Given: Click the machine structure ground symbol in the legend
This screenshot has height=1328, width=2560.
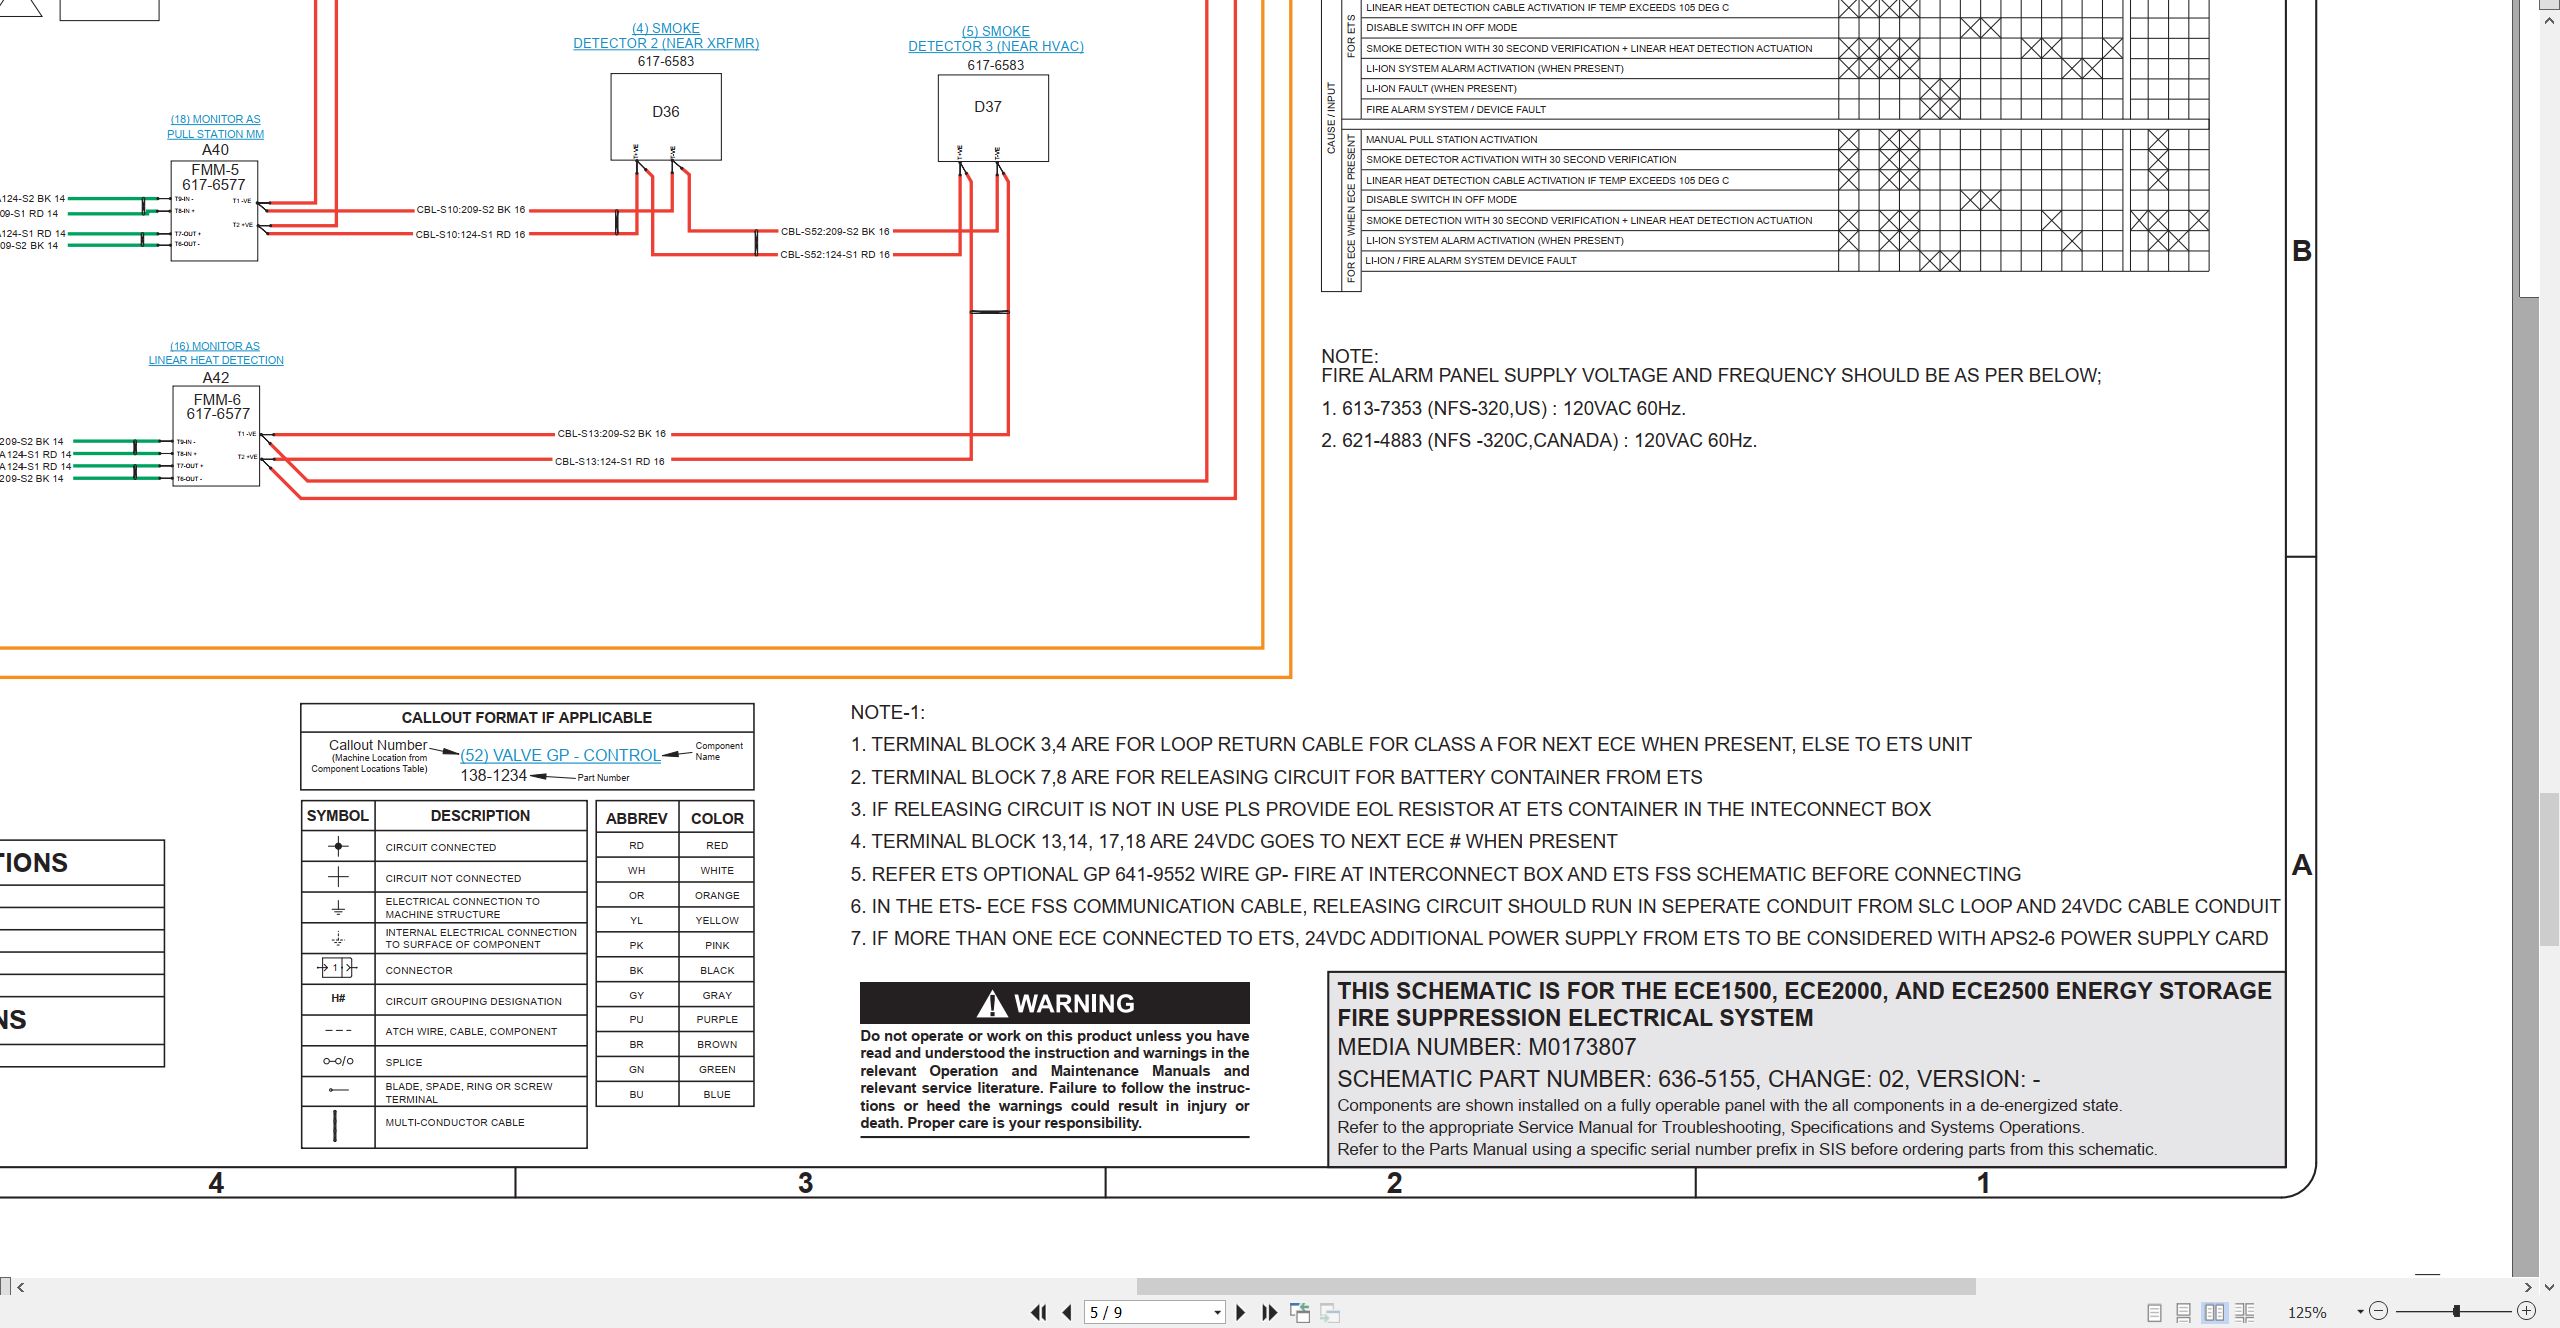Looking at the screenshot, I should coord(338,908).
